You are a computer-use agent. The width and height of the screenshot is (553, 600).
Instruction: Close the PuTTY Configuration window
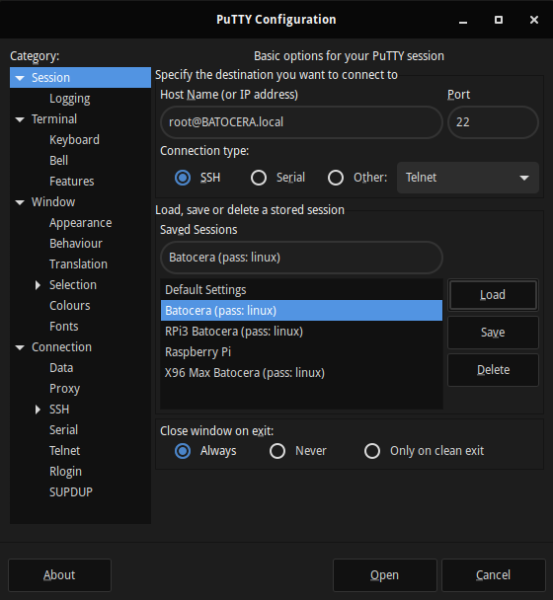[x=534, y=20]
